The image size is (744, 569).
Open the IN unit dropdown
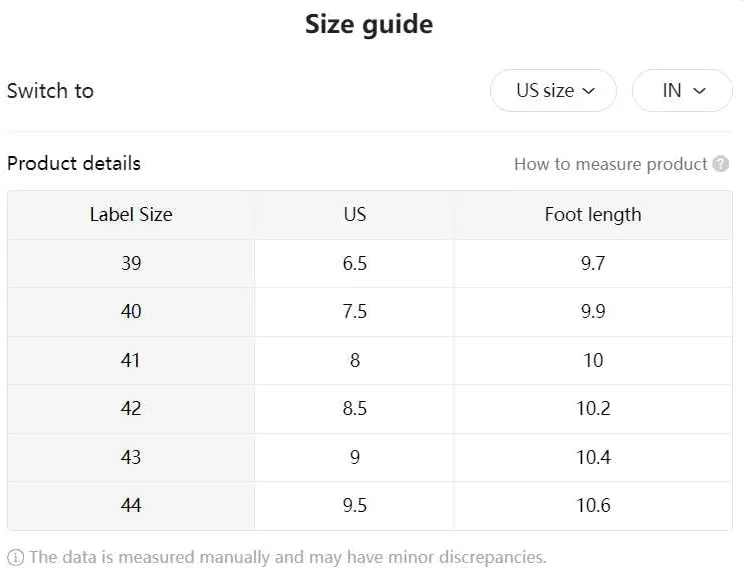click(x=682, y=91)
